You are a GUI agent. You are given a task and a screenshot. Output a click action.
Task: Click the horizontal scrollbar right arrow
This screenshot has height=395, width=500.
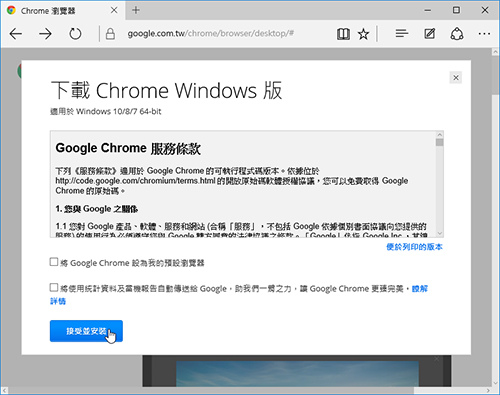pos(488,390)
